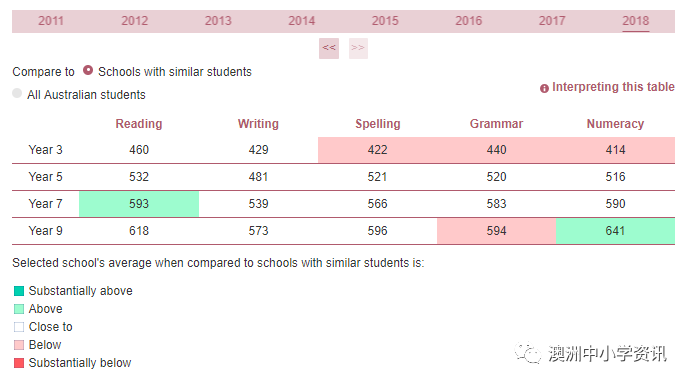Switch to the 2015 year tab
The height and width of the screenshot is (383, 688).
point(385,21)
